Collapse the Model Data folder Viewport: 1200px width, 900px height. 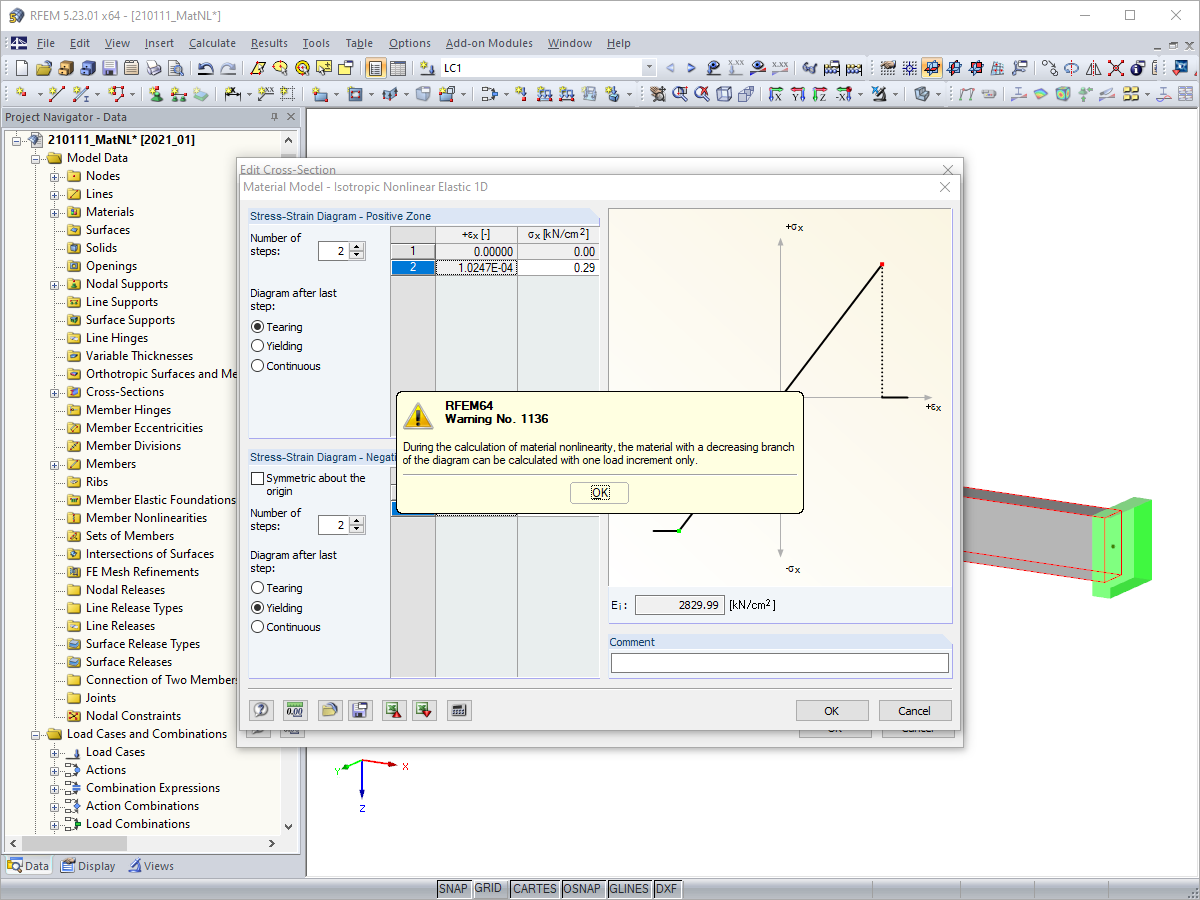pos(36,158)
